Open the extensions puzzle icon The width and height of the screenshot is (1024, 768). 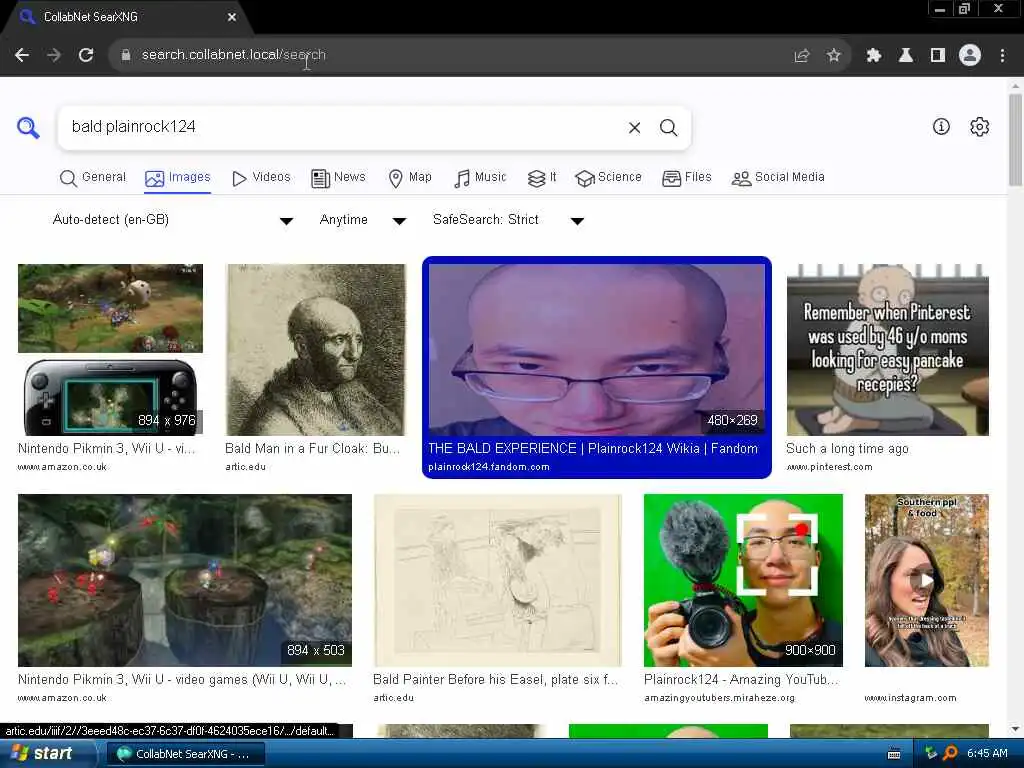[x=873, y=55]
